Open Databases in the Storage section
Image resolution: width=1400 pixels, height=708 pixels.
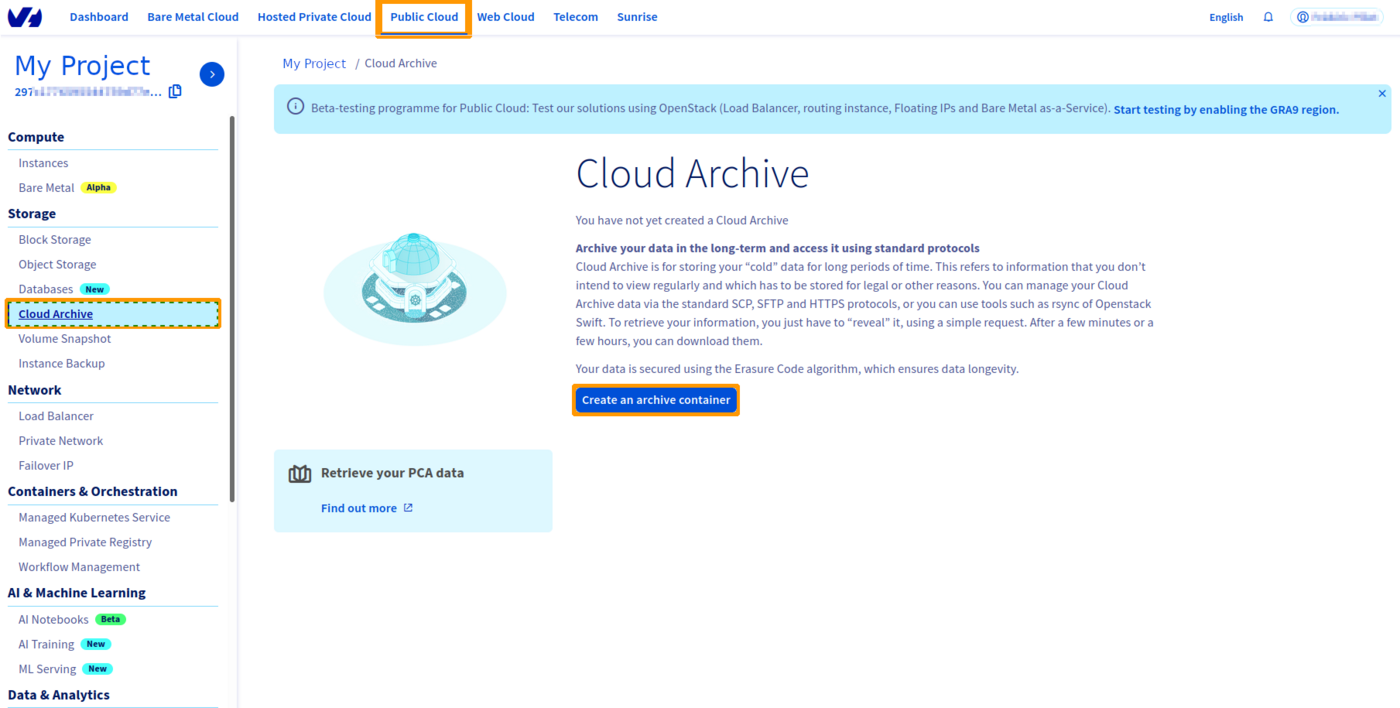coord(46,289)
